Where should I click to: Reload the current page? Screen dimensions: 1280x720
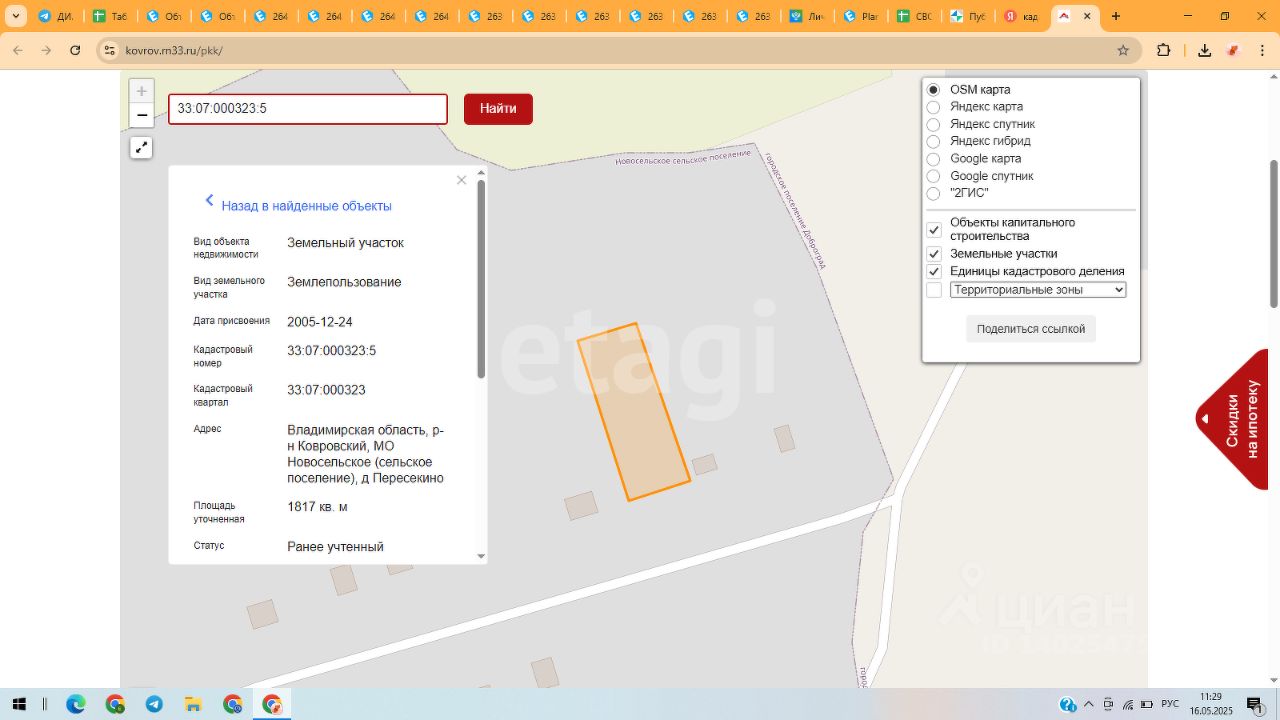(x=75, y=50)
